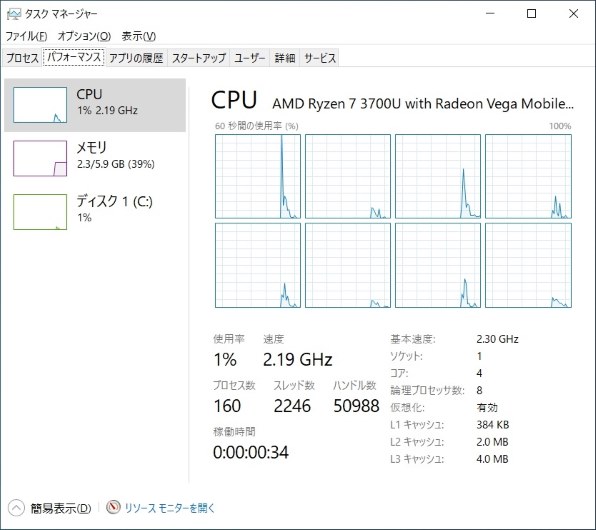
Task: Click the Resource Monitor icon at the bottom
Action: (113, 507)
